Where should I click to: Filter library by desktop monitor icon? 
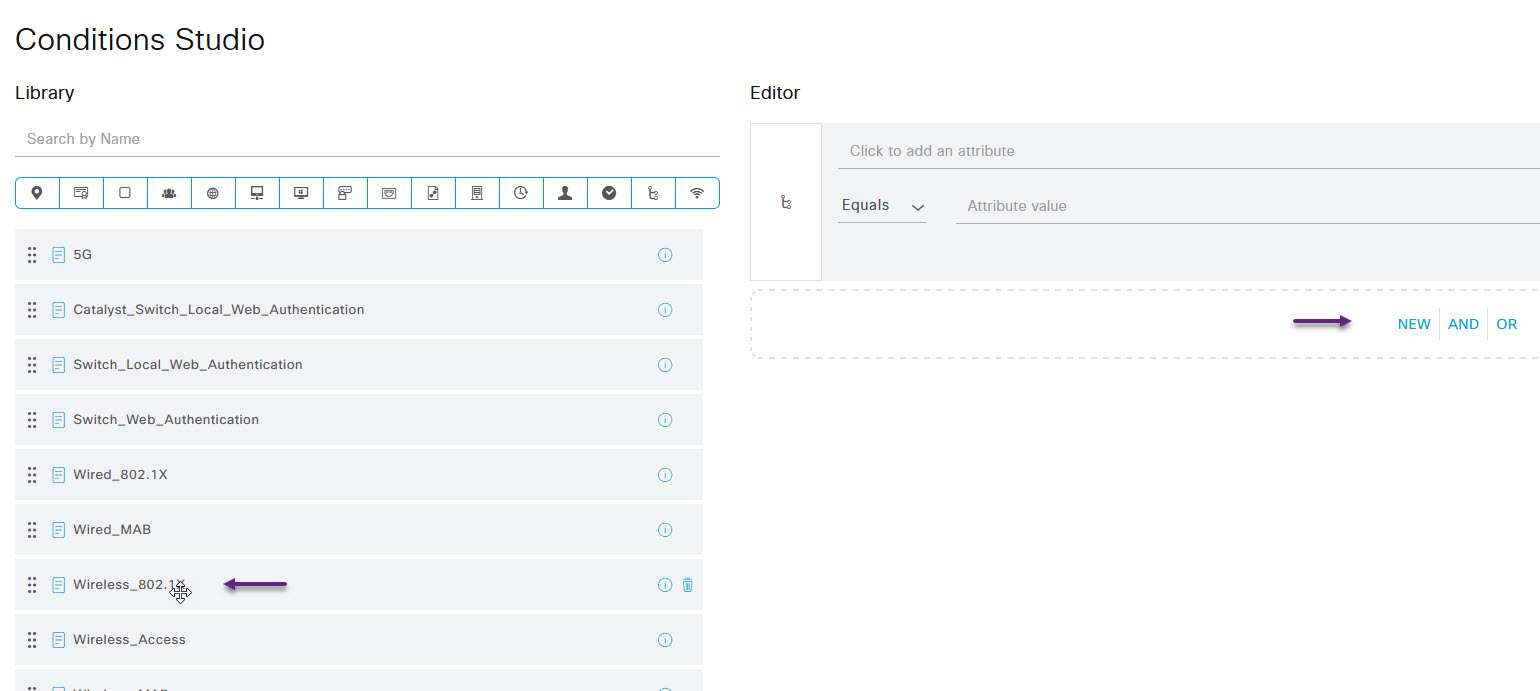click(x=301, y=193)
